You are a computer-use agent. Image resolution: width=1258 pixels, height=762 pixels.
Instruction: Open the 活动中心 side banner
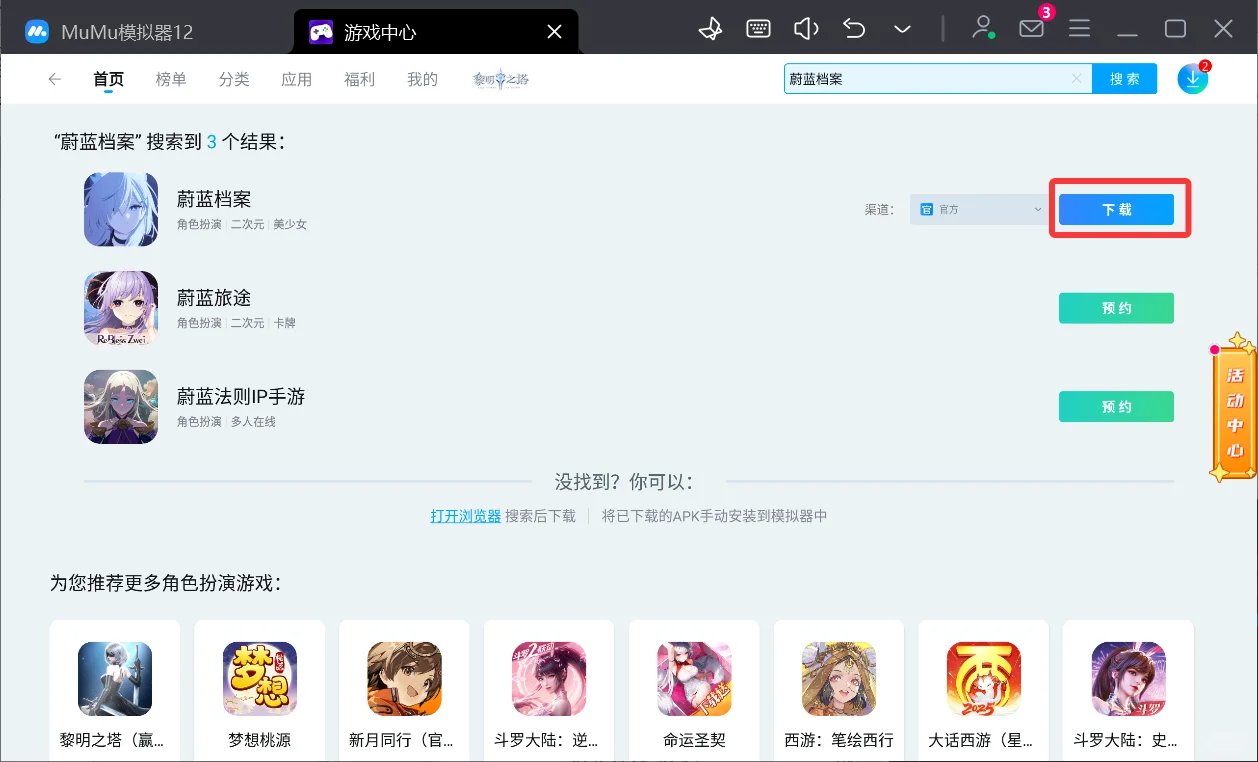(1234, 408)
